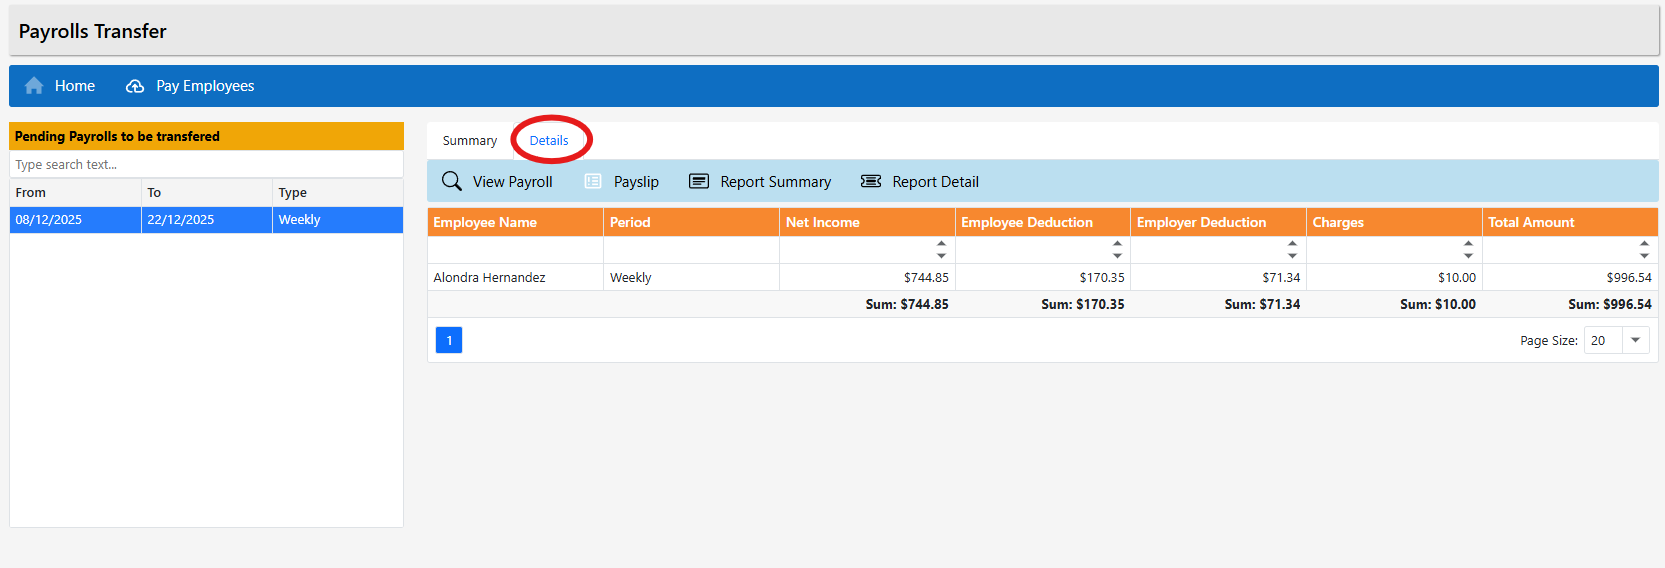Open the Page Size dropdown arrow
The width and height of the screenshot is (1665, 568).
[x=1636, y=340]
